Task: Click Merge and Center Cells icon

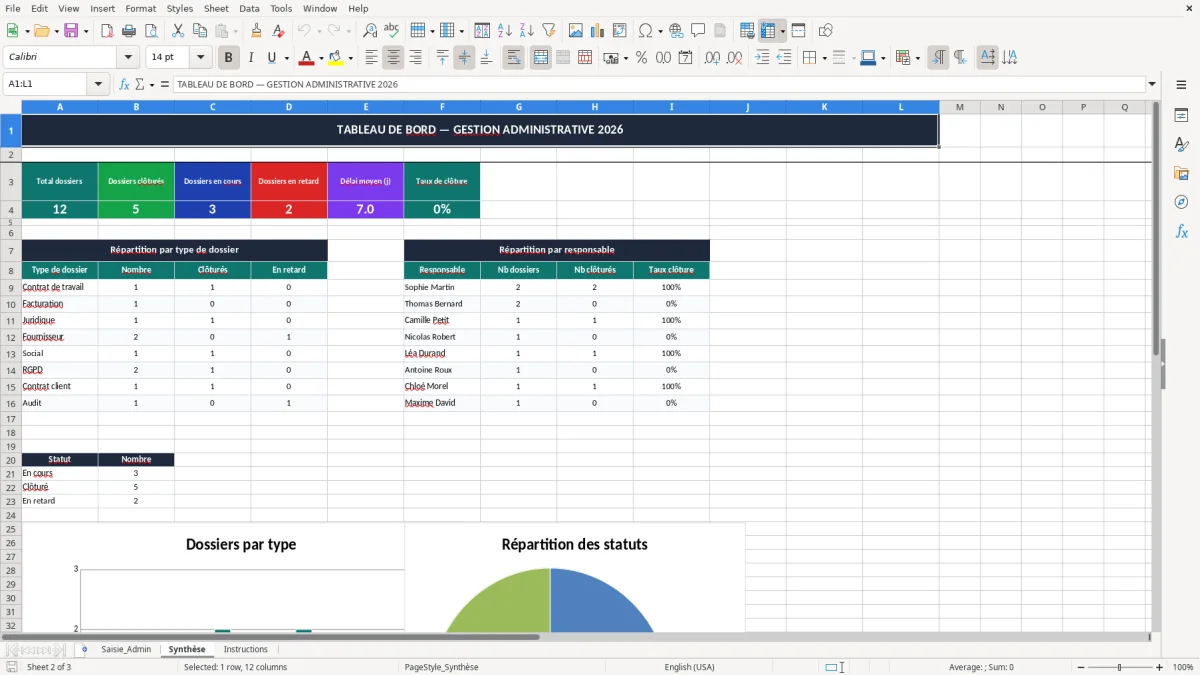Action: click(x=541, y=58)
